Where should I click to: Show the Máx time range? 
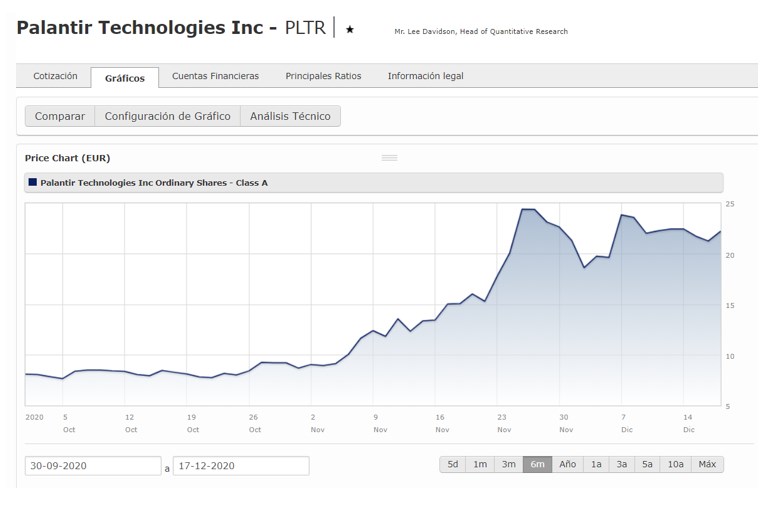pyautogui.click(x=707, y=464)
